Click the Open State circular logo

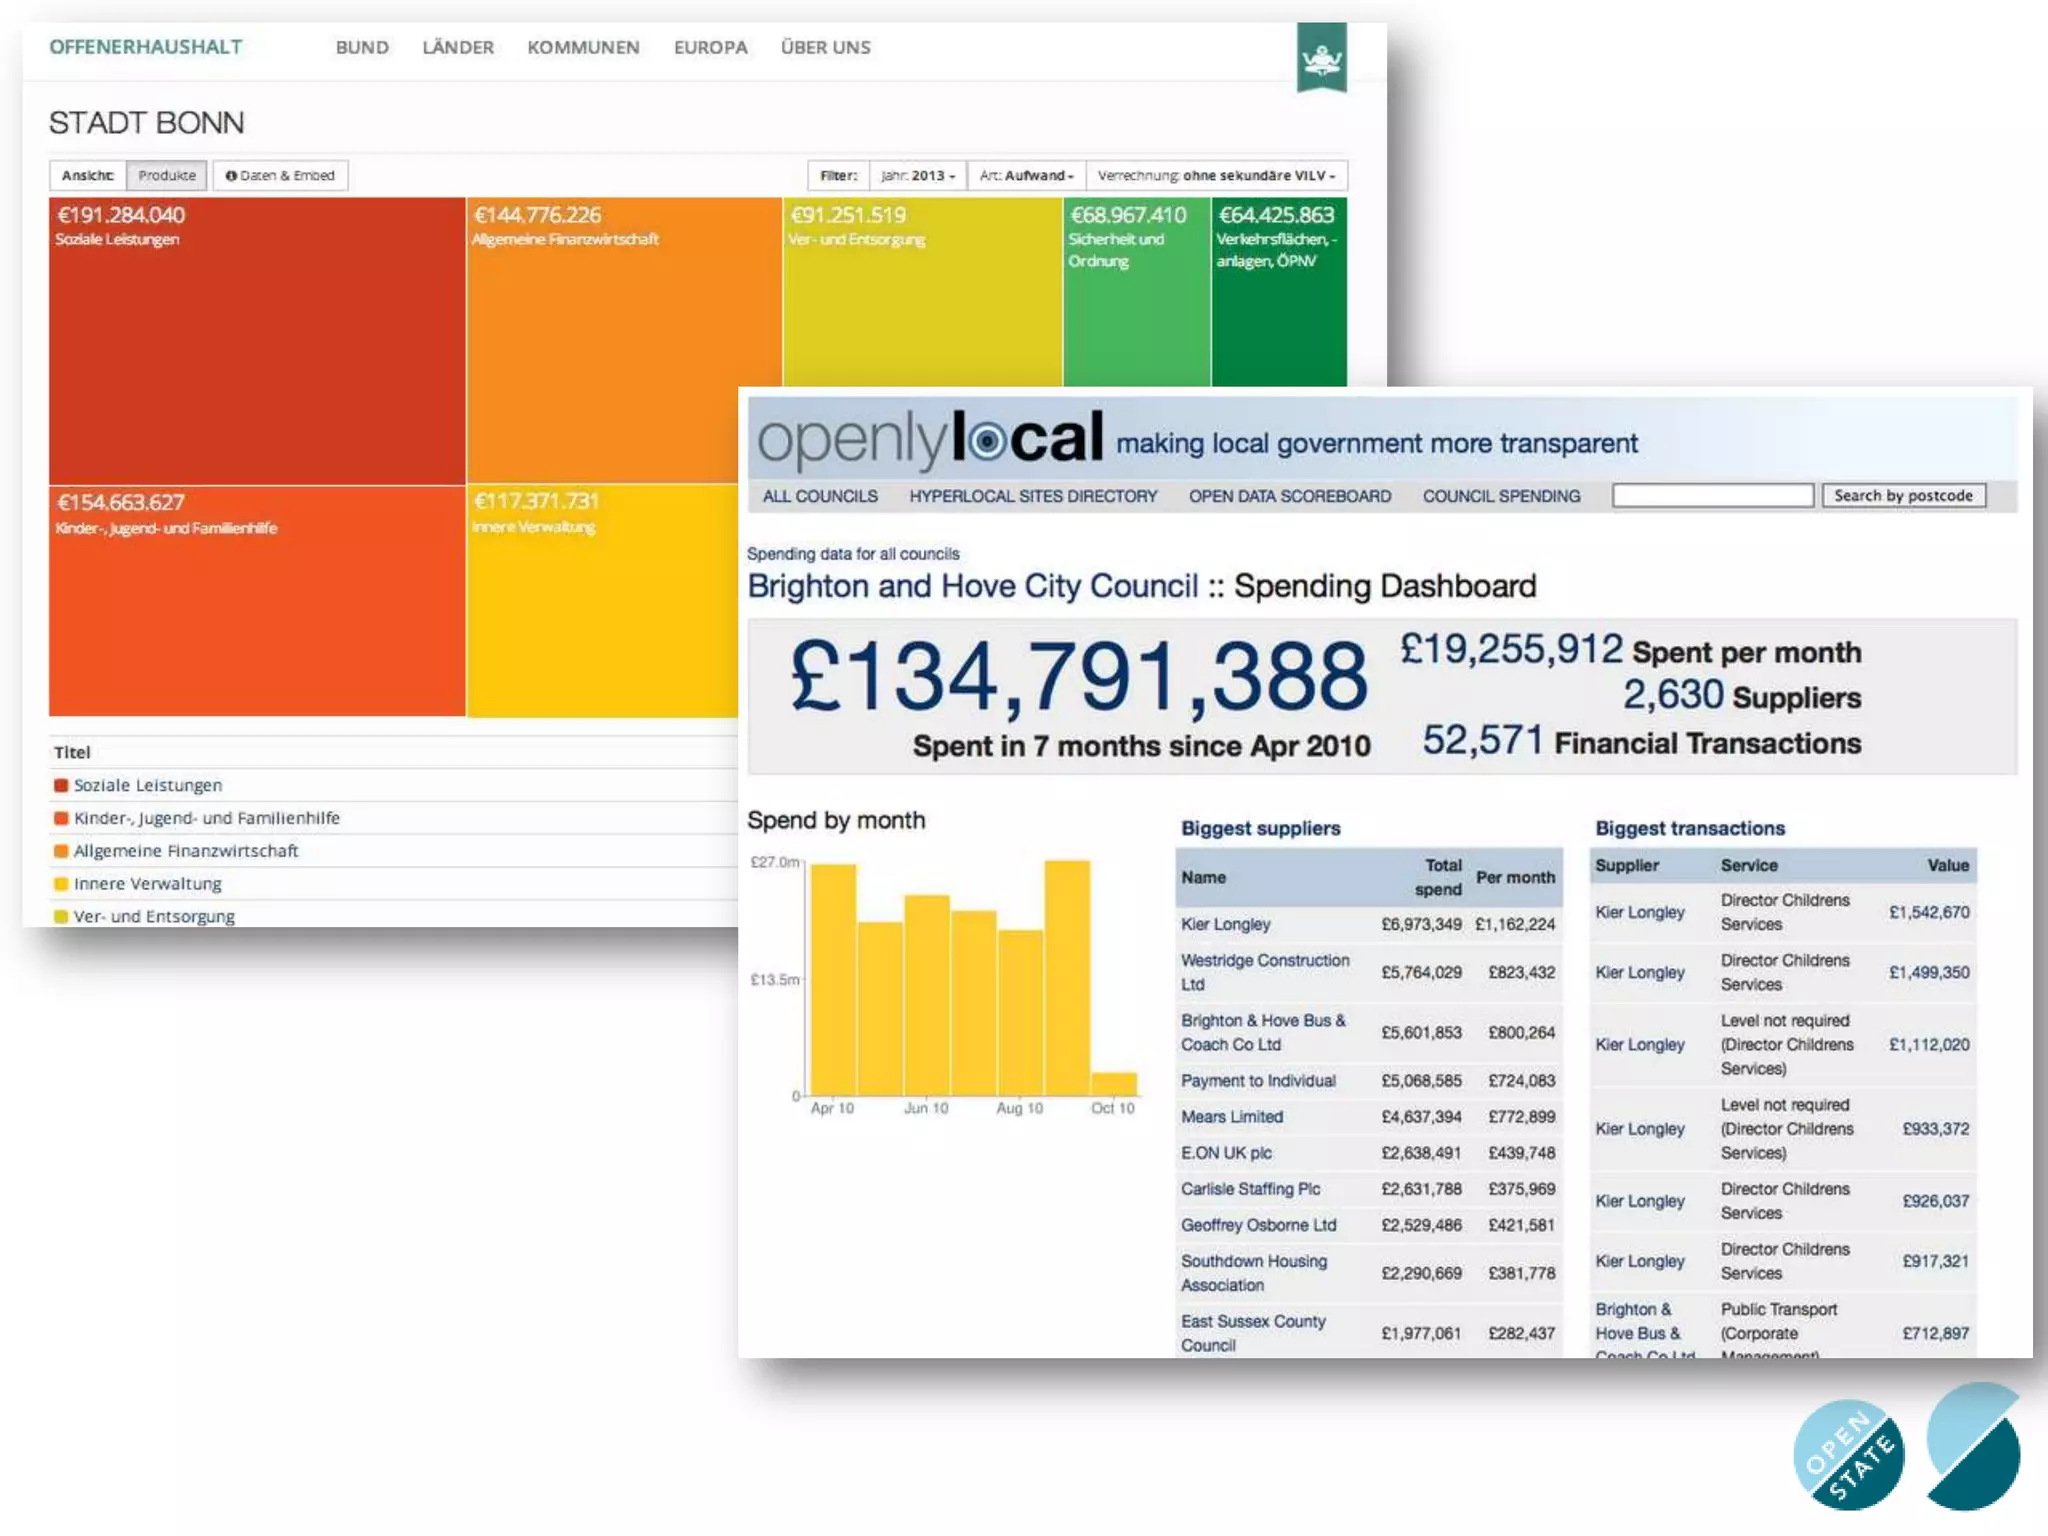[1848, 1453]
